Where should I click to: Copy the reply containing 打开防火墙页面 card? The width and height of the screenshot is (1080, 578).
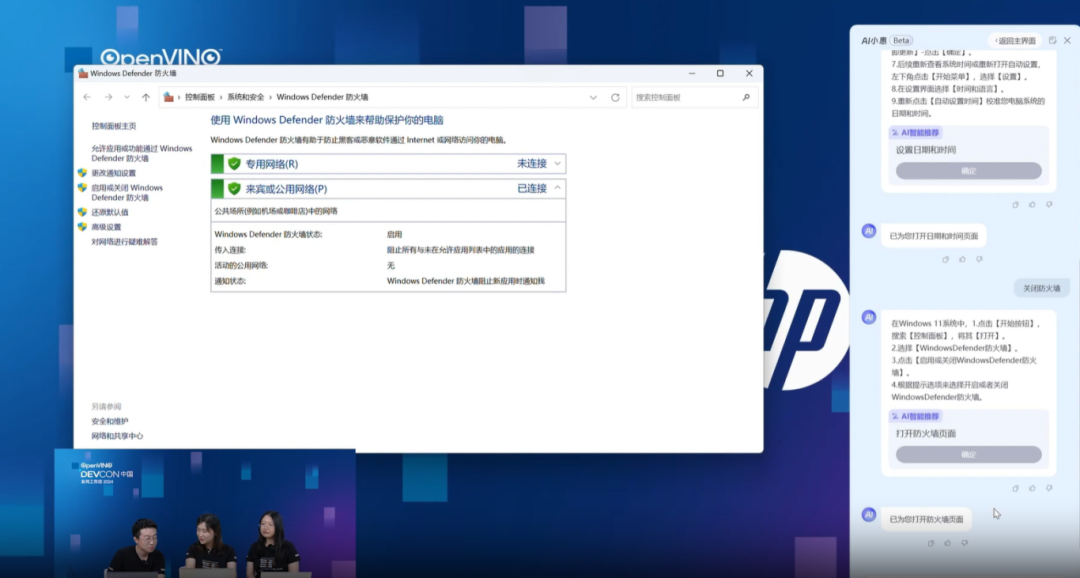coord(1015,488)
